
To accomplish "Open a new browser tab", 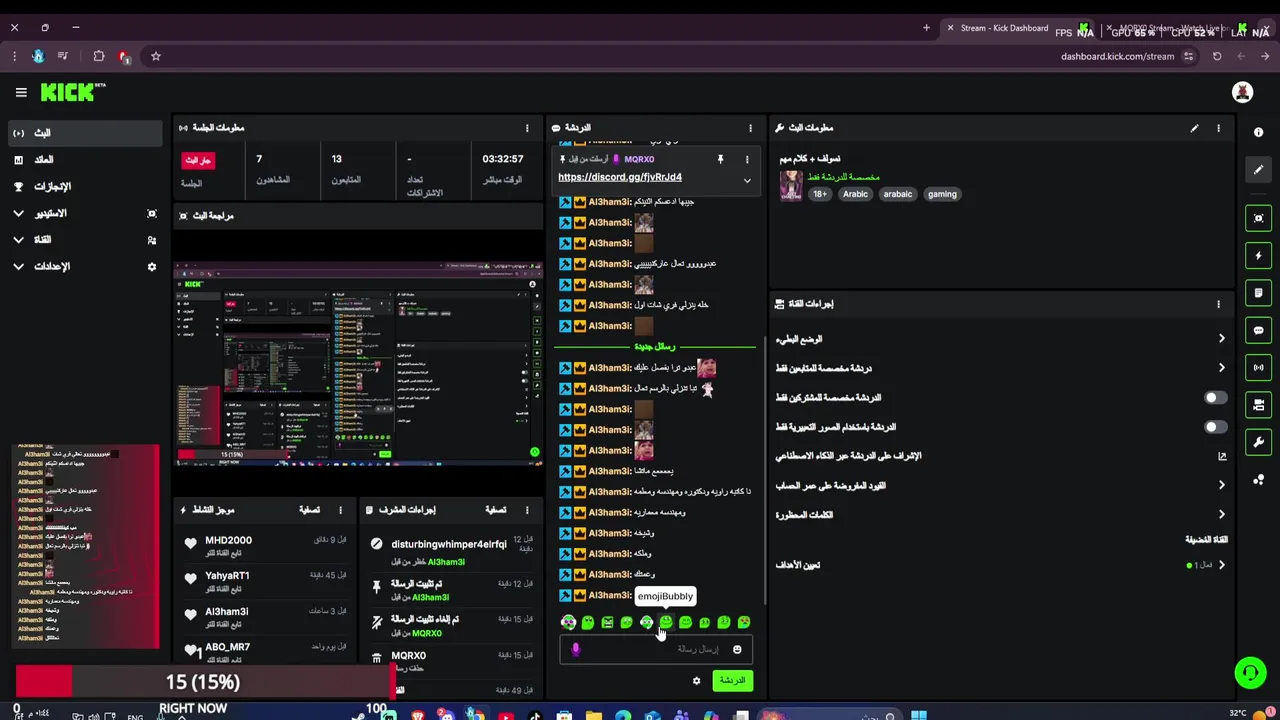I will [x=926, y=28].
